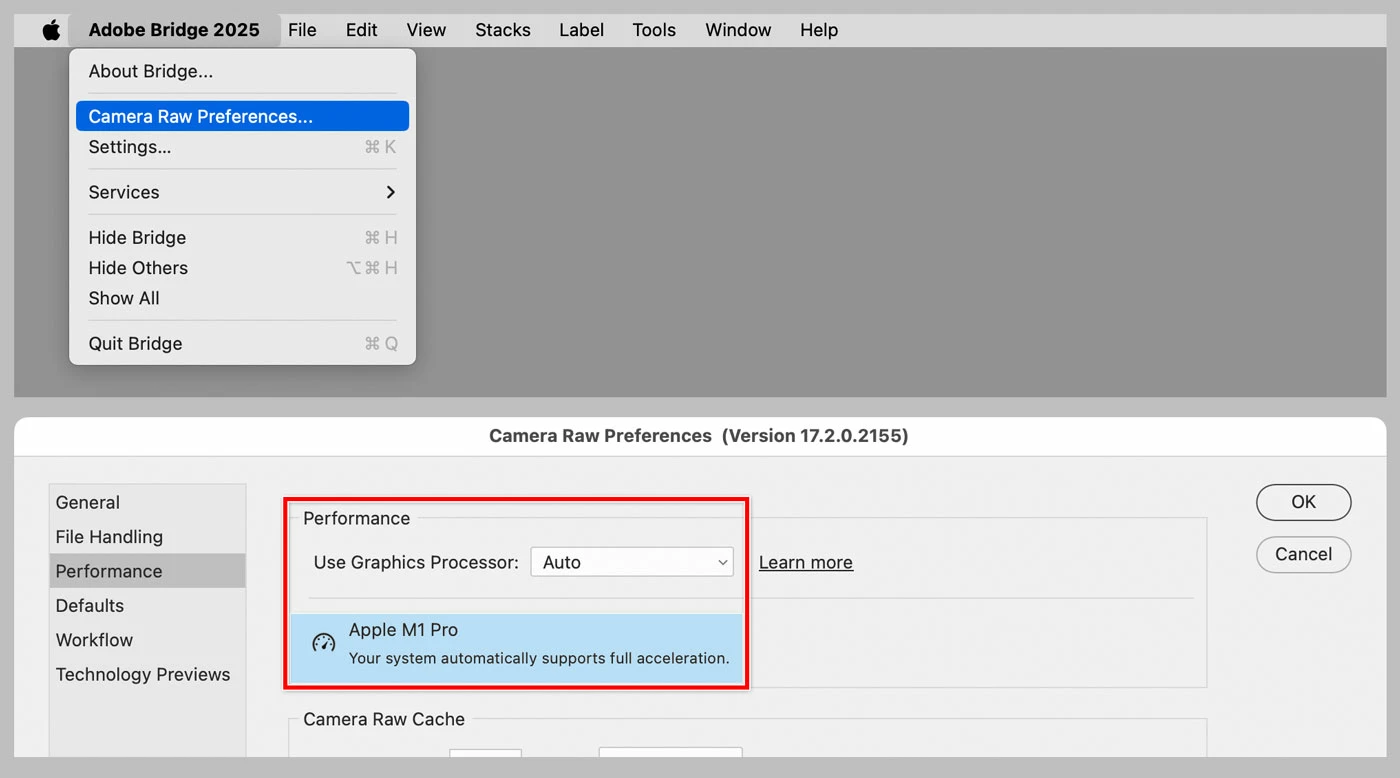Open the Apple menu

click(51, 30)
